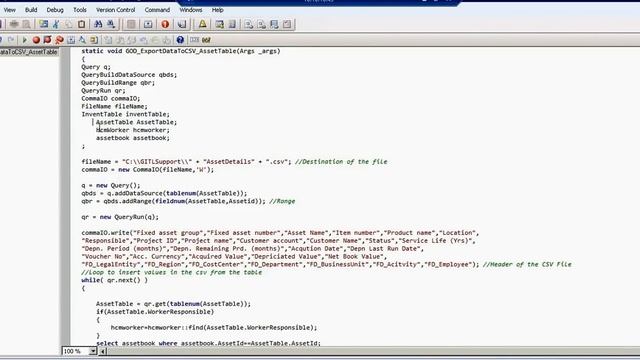Click the line "CommaIO commaIO;"
The image size is (640, 360).
tap(111, 98)
